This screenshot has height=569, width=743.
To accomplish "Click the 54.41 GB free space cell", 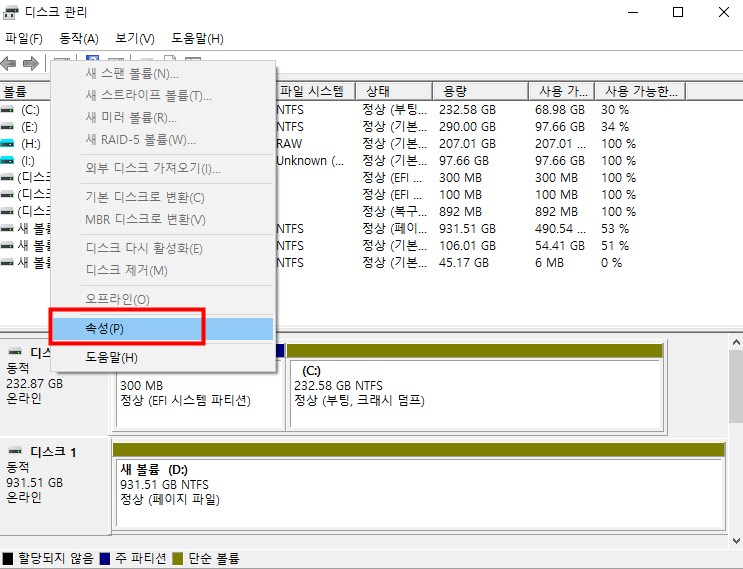I will 560,245.
